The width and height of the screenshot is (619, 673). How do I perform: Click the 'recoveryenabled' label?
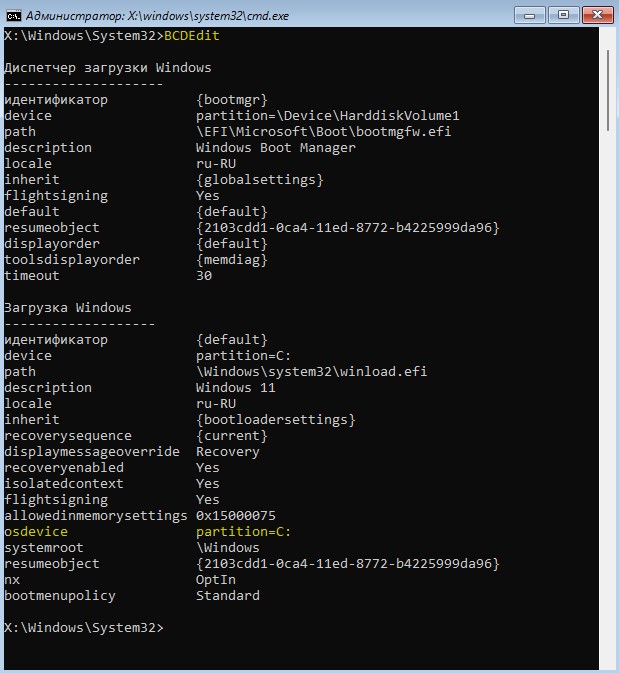tap(64, 468)
